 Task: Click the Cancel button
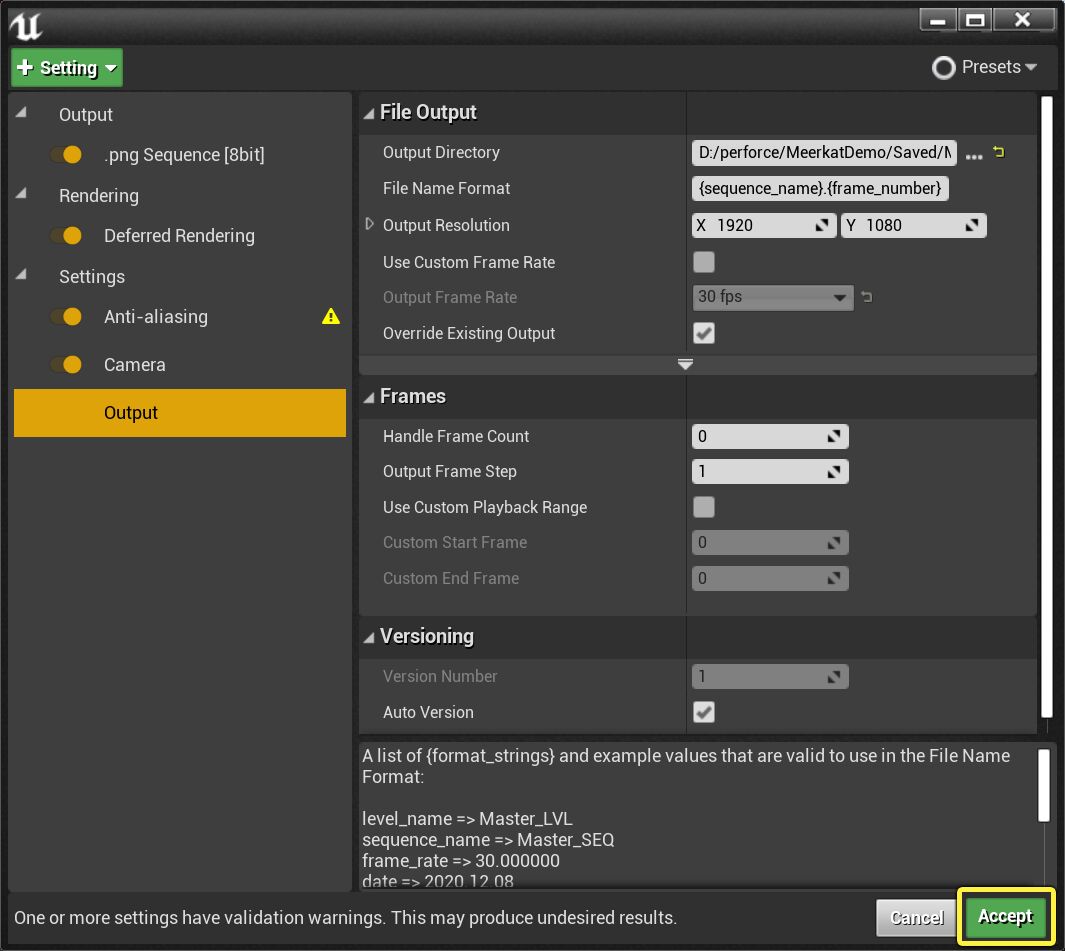[916, 917]
